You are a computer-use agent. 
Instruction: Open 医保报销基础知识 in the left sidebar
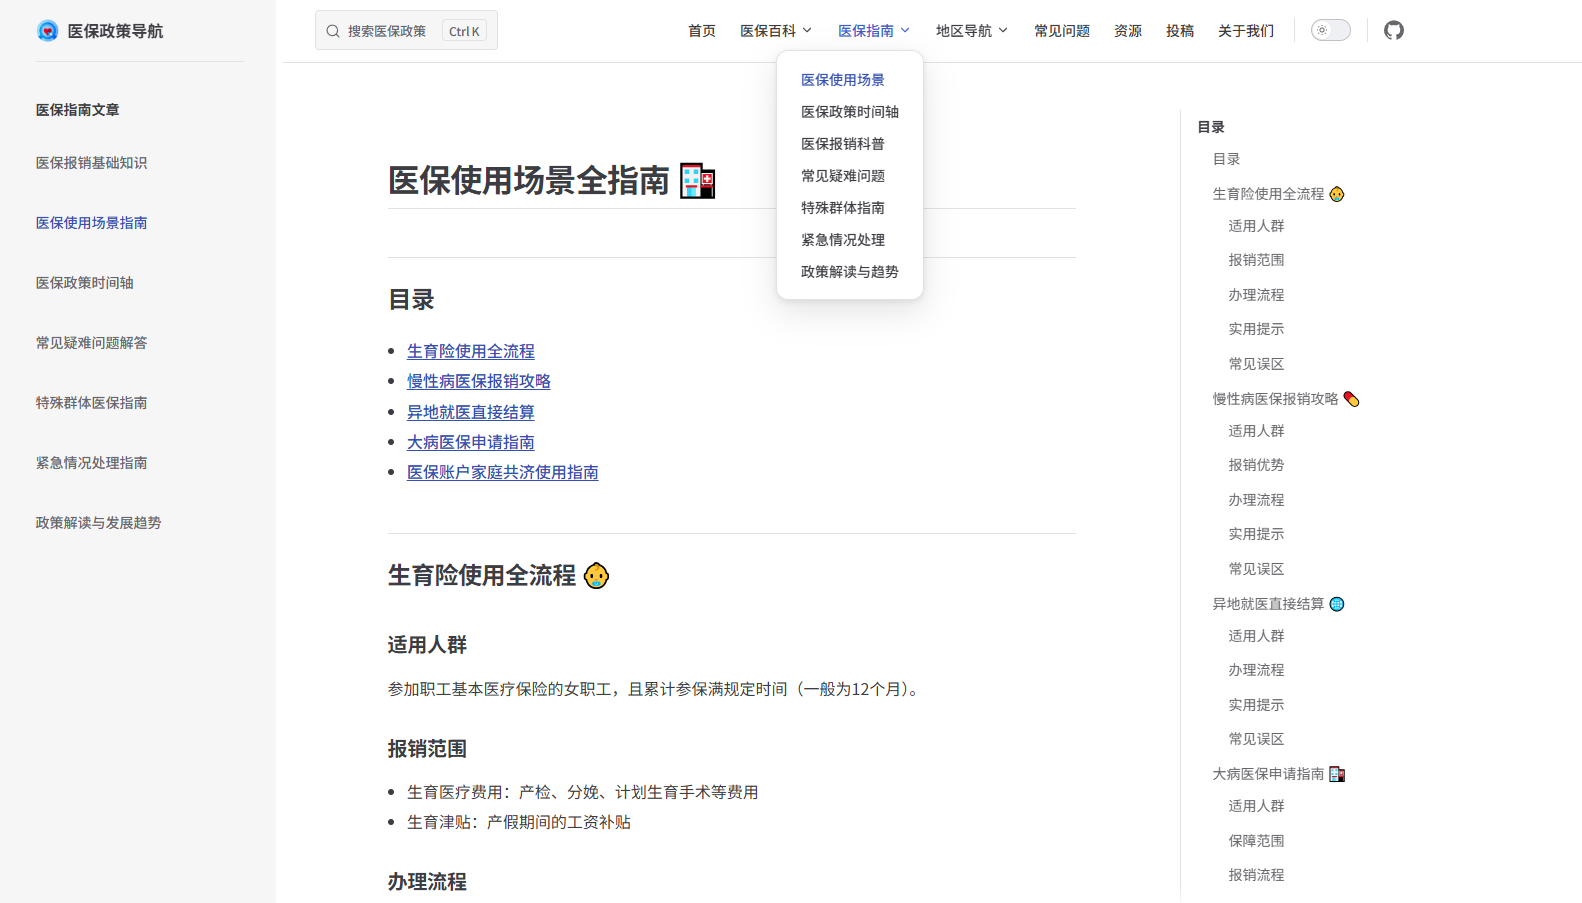point(91,163)
